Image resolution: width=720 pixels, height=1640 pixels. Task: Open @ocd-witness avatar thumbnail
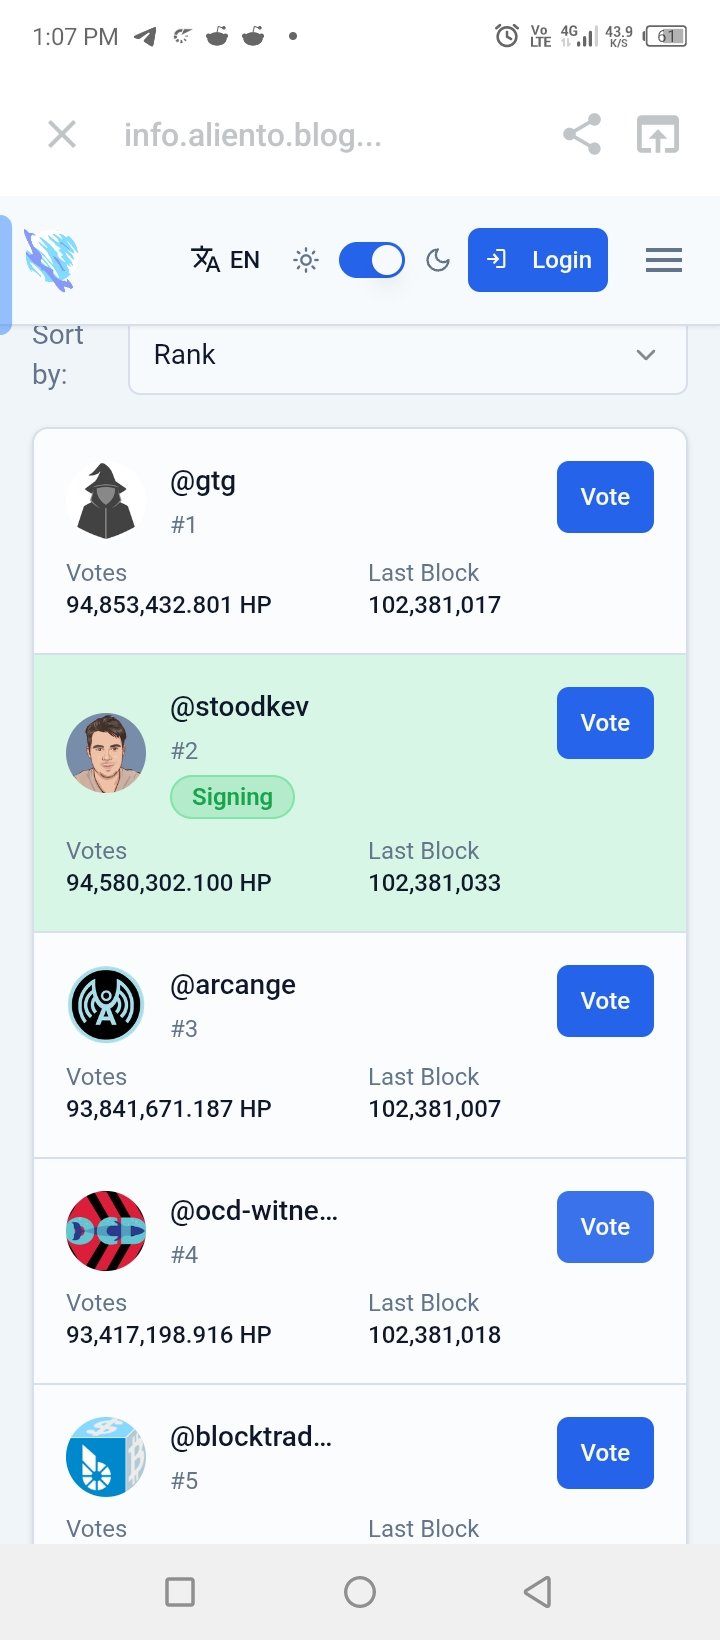106,1231
